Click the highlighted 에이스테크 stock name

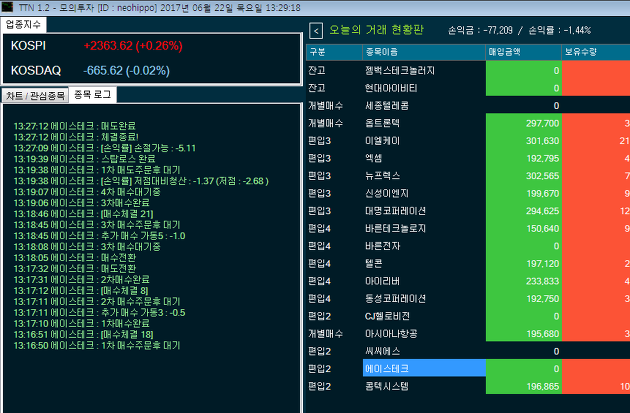pyautogui.click(x=424, y=368)
